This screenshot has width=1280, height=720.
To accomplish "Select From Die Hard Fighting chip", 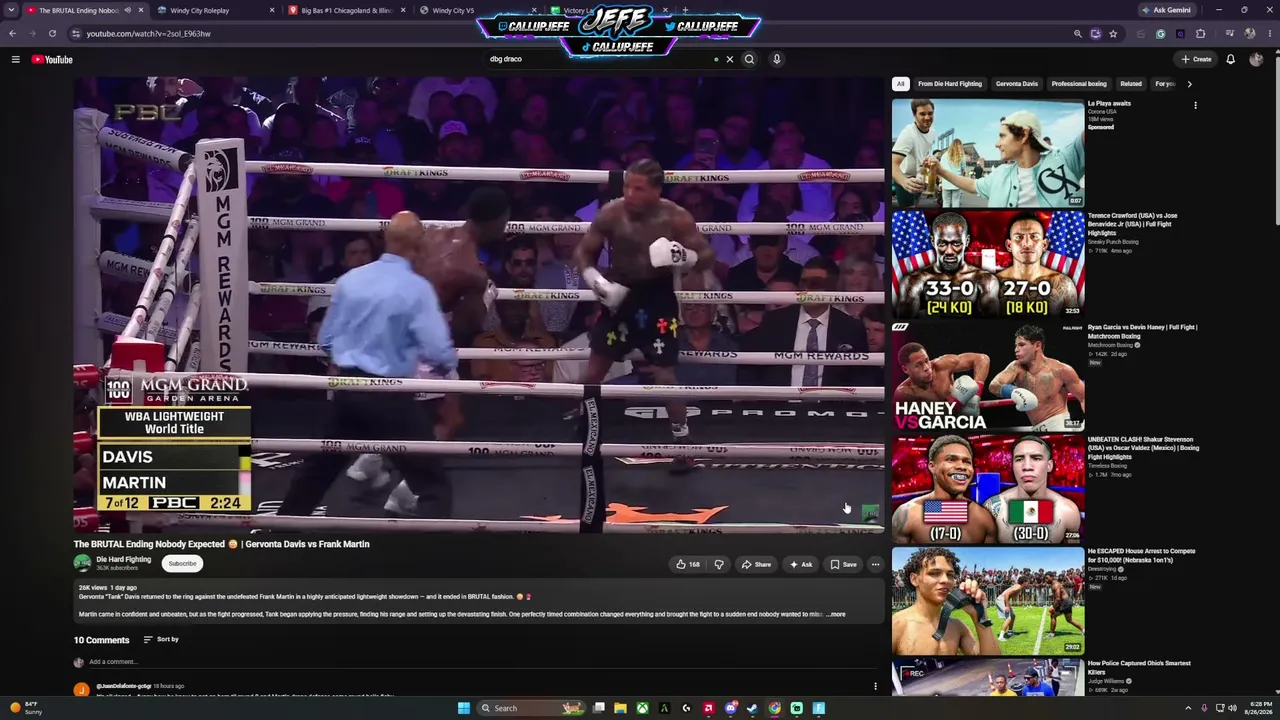I will (x=950, y=84).
